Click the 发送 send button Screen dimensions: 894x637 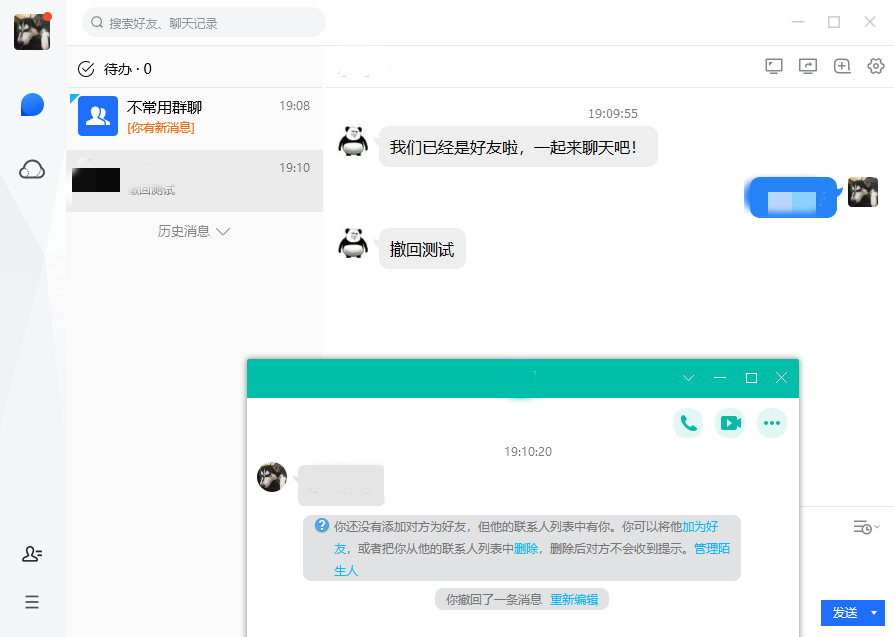click(x=844, y=613)
